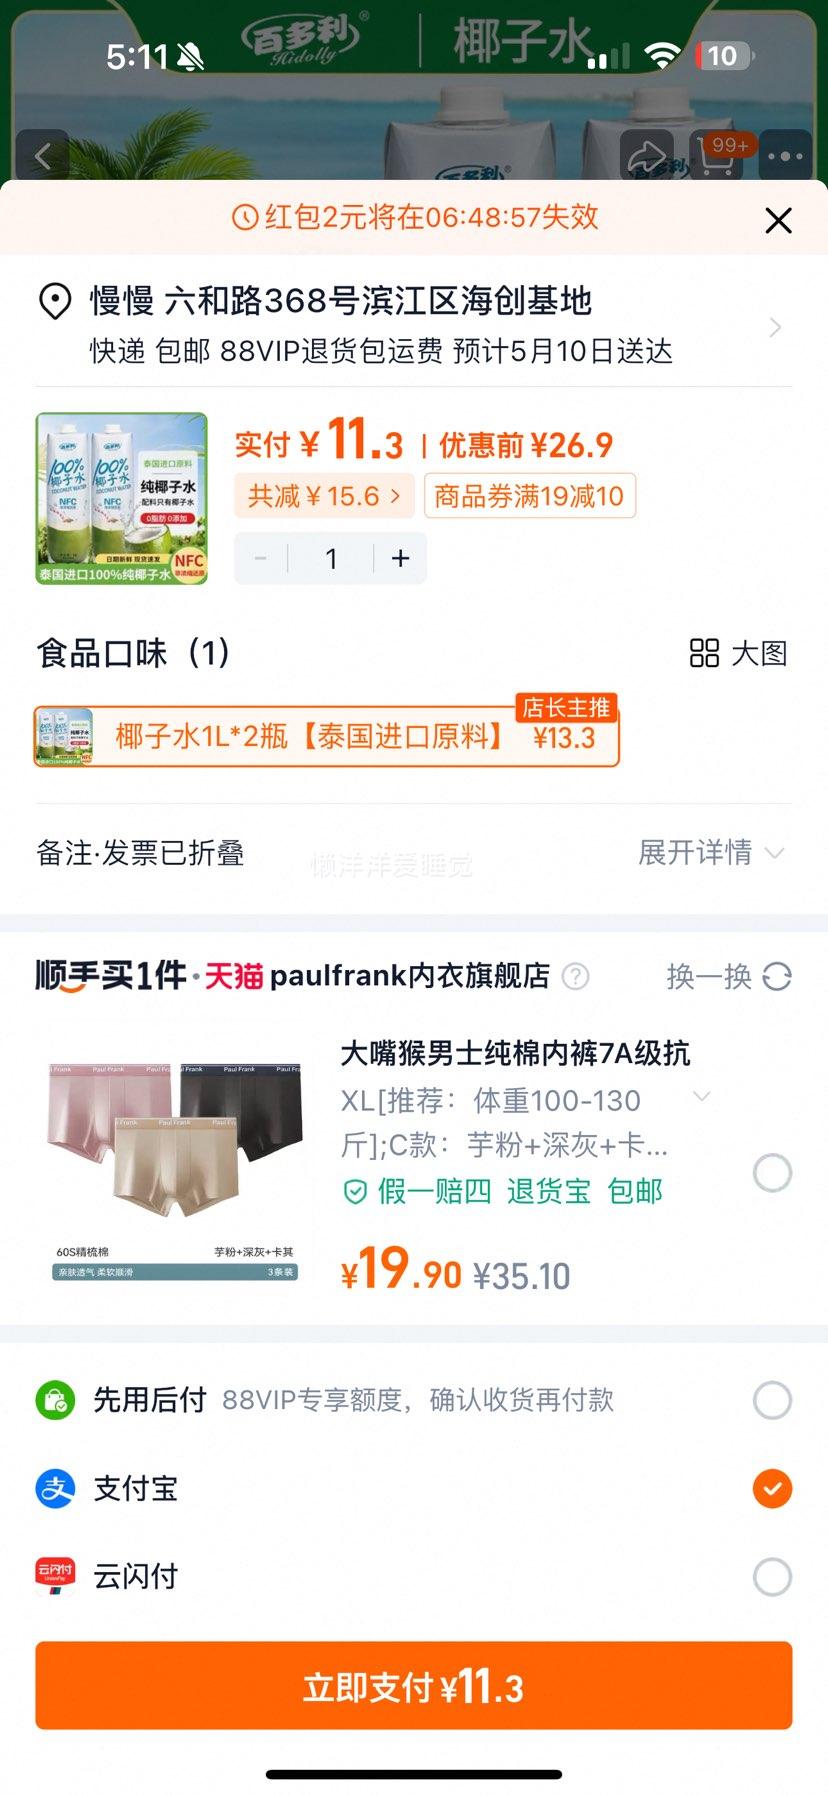
Task: Expand the 共减¥15.6 discount details
Action: 324,496
